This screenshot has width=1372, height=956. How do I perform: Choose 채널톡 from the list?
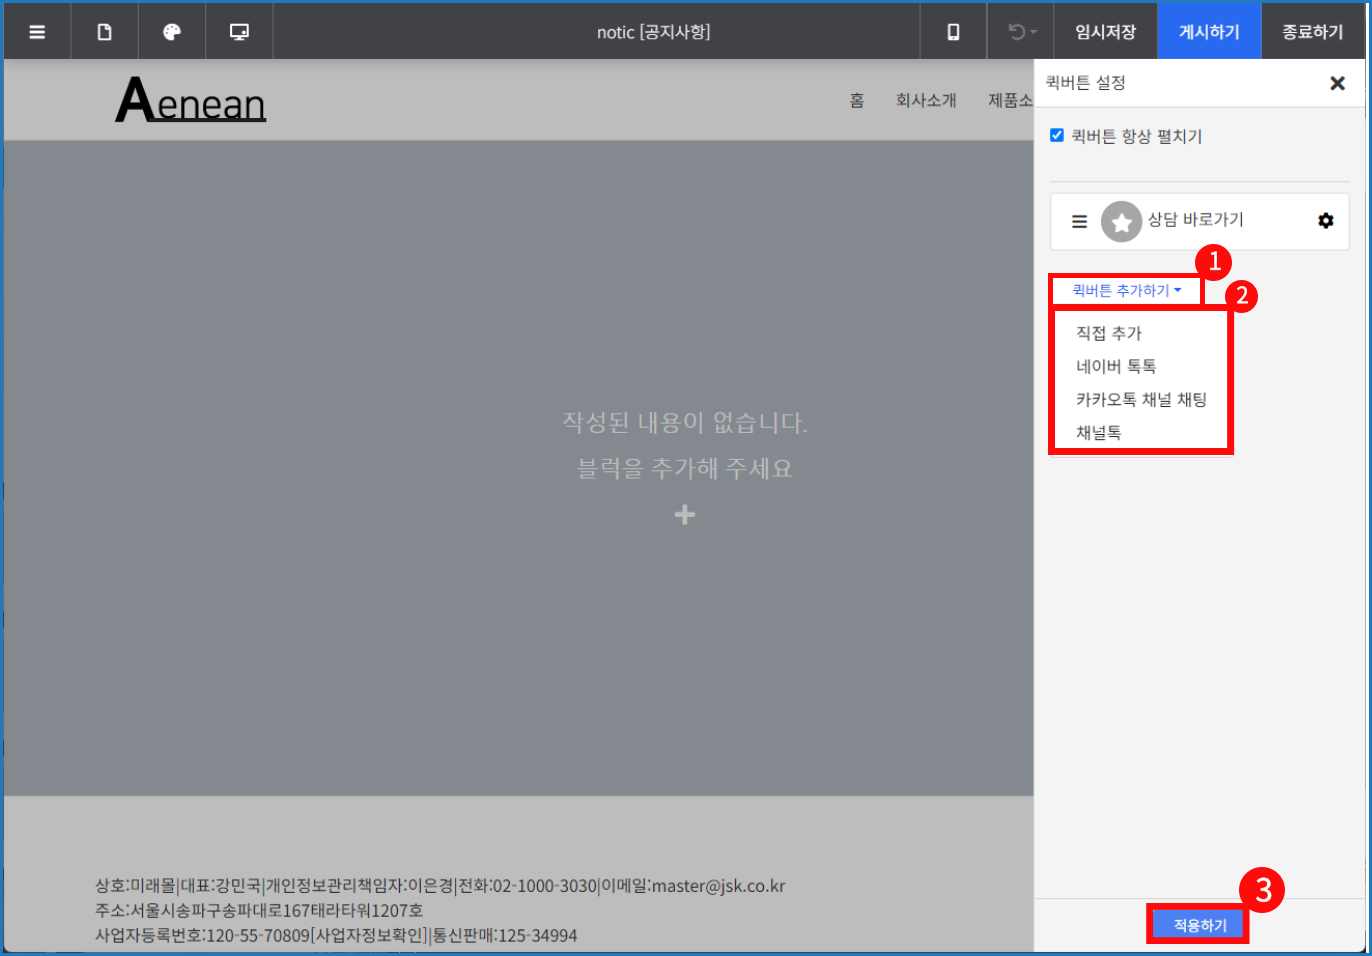(1098, 432)
